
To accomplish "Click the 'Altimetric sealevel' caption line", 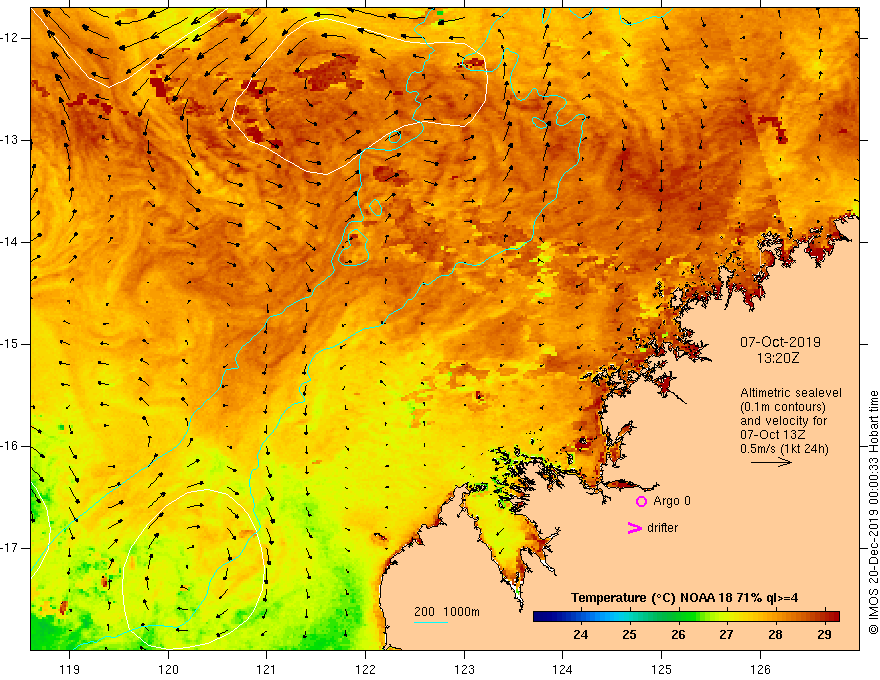I will click(791, 393).
